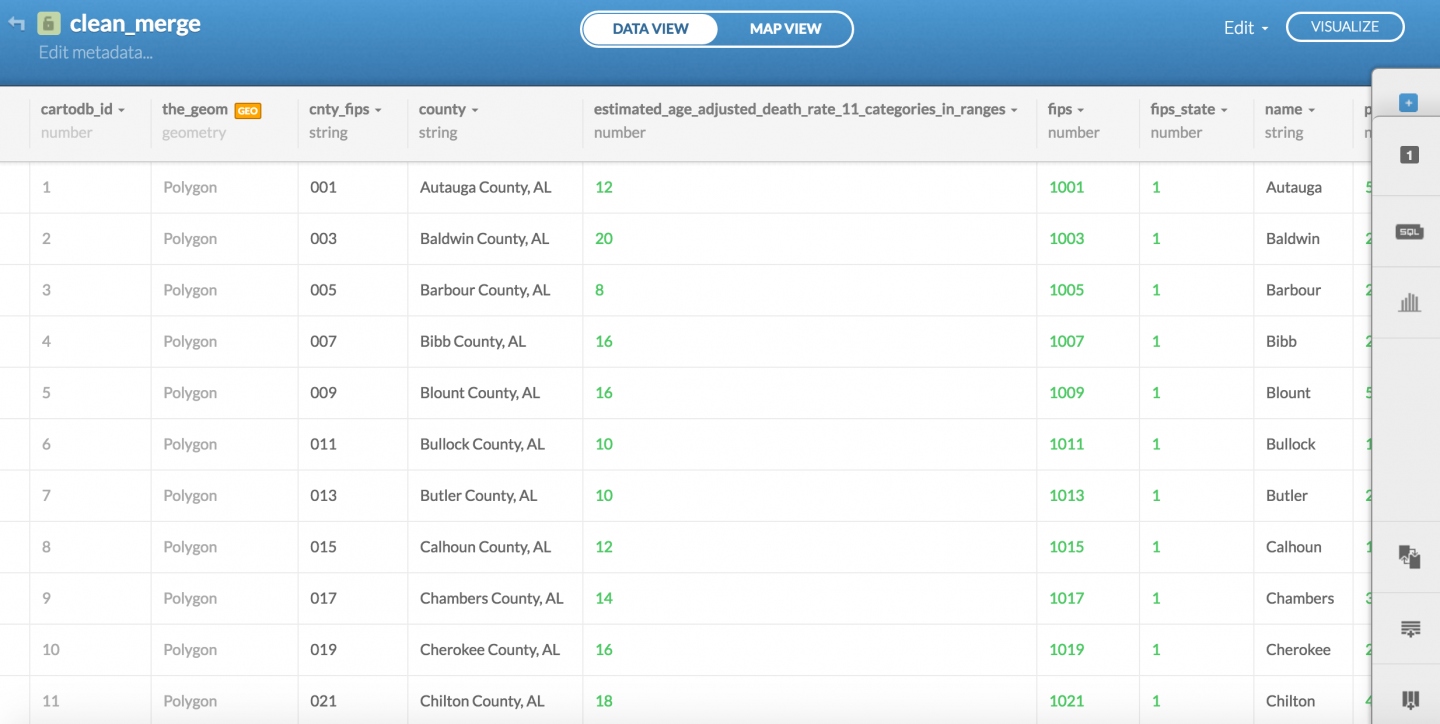Viewport: 1440px width, 724px height.
Task: Click the merge datasets sidebar icon
Action: (1409, 557)
